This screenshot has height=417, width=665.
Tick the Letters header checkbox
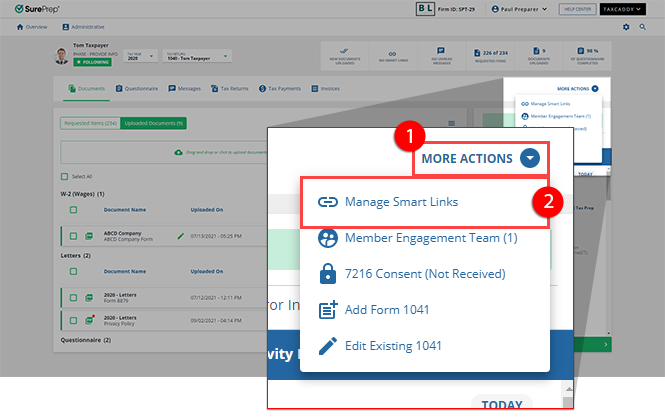coord(73,271)
